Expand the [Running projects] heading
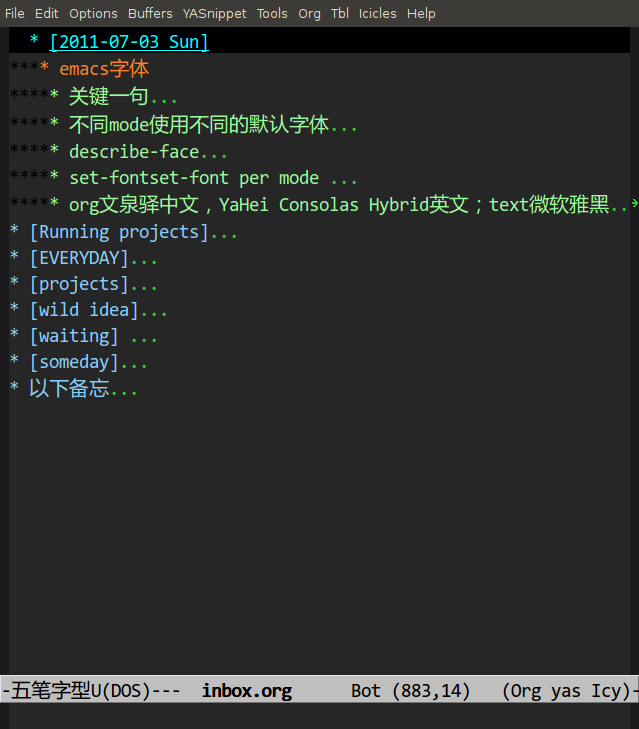 point(119,232)
